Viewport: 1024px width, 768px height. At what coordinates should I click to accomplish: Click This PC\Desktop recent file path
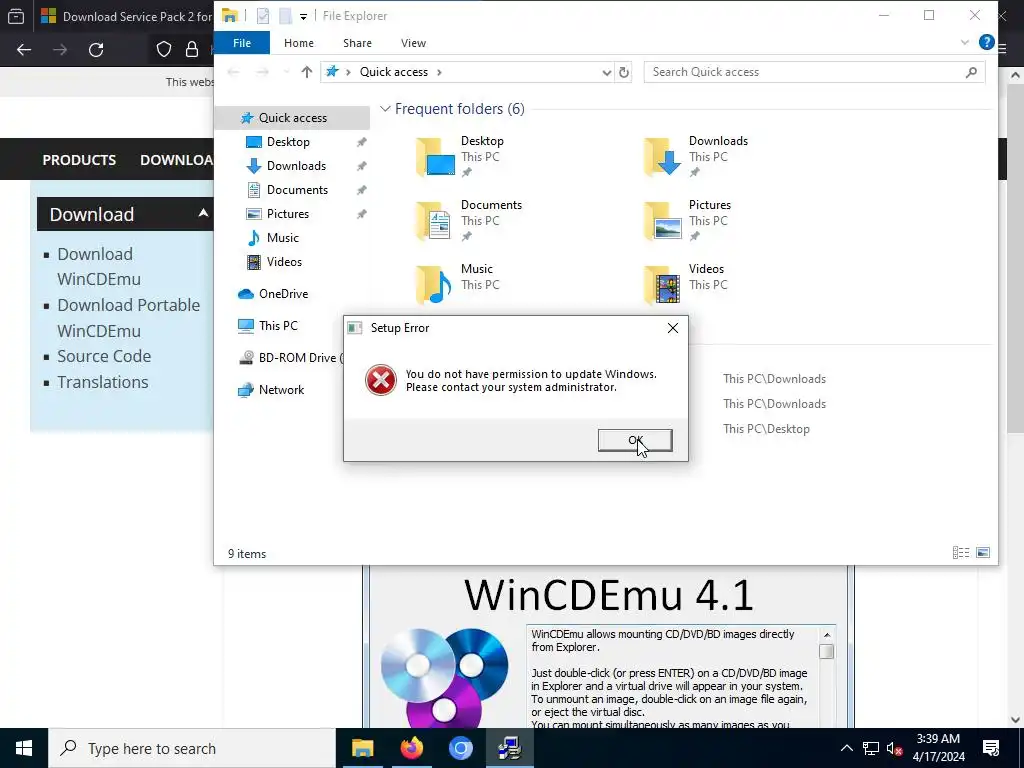click(x=766, y=429)
